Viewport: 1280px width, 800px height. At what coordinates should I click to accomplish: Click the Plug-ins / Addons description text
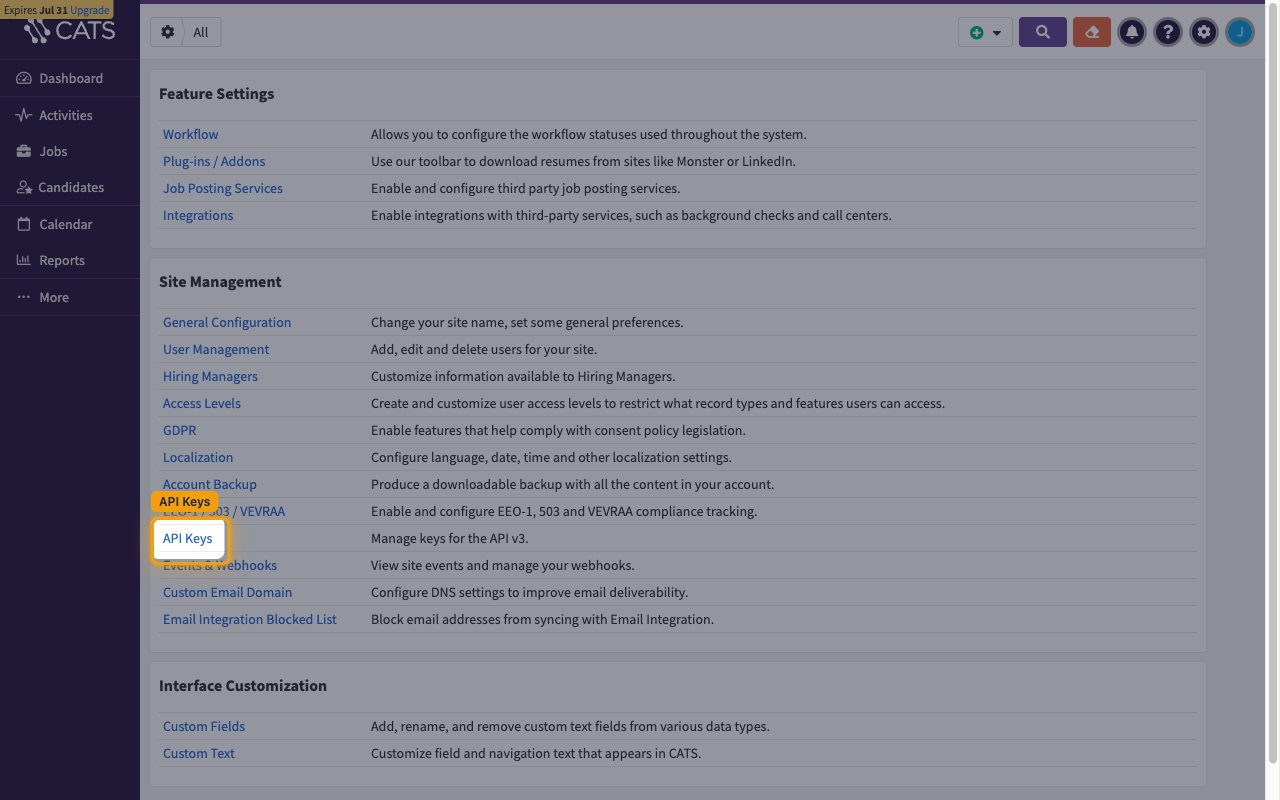coord(584,161)
